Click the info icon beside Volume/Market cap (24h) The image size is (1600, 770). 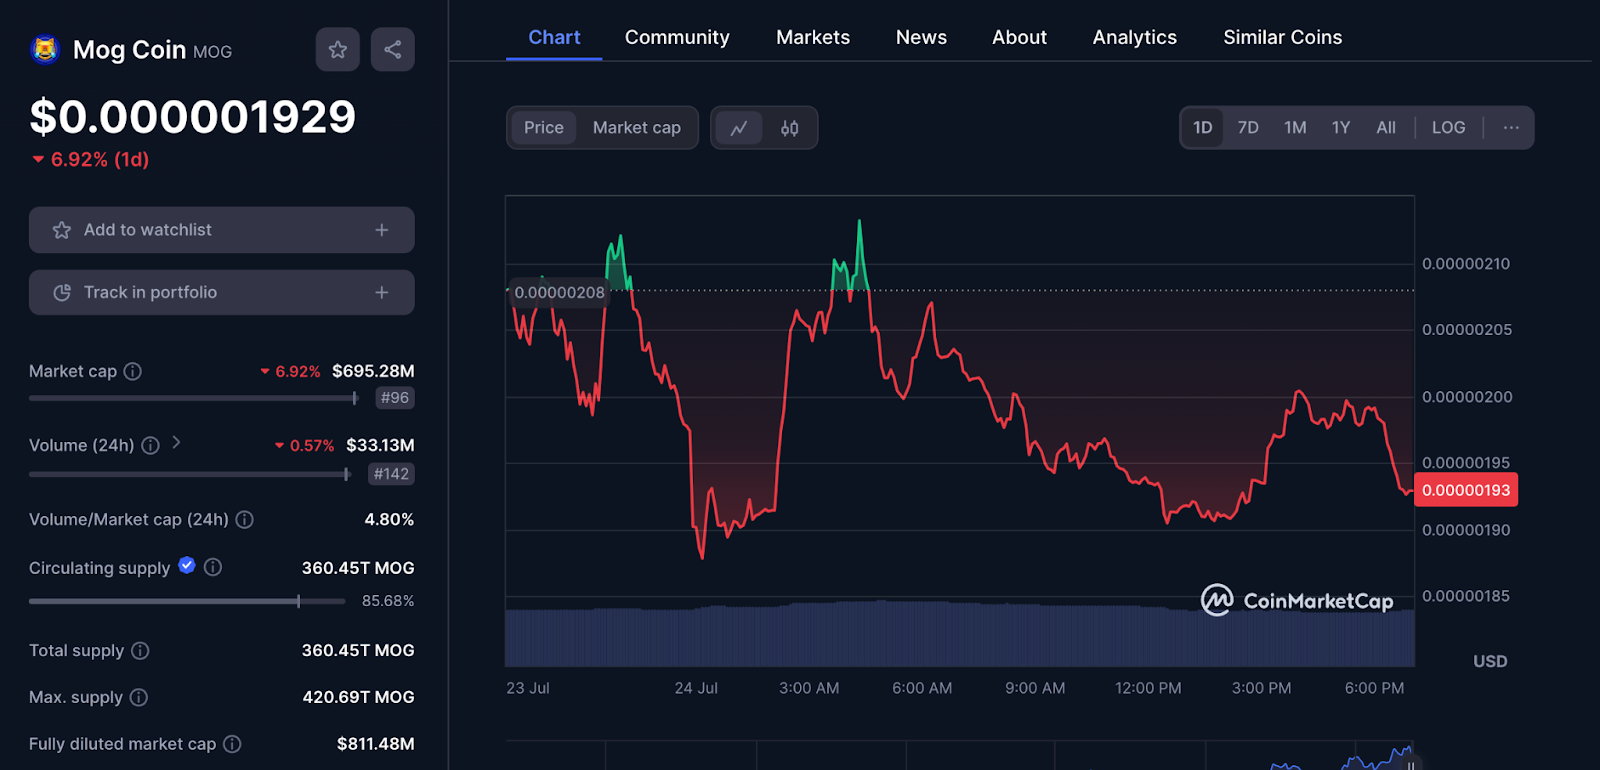tap(244, 519)
